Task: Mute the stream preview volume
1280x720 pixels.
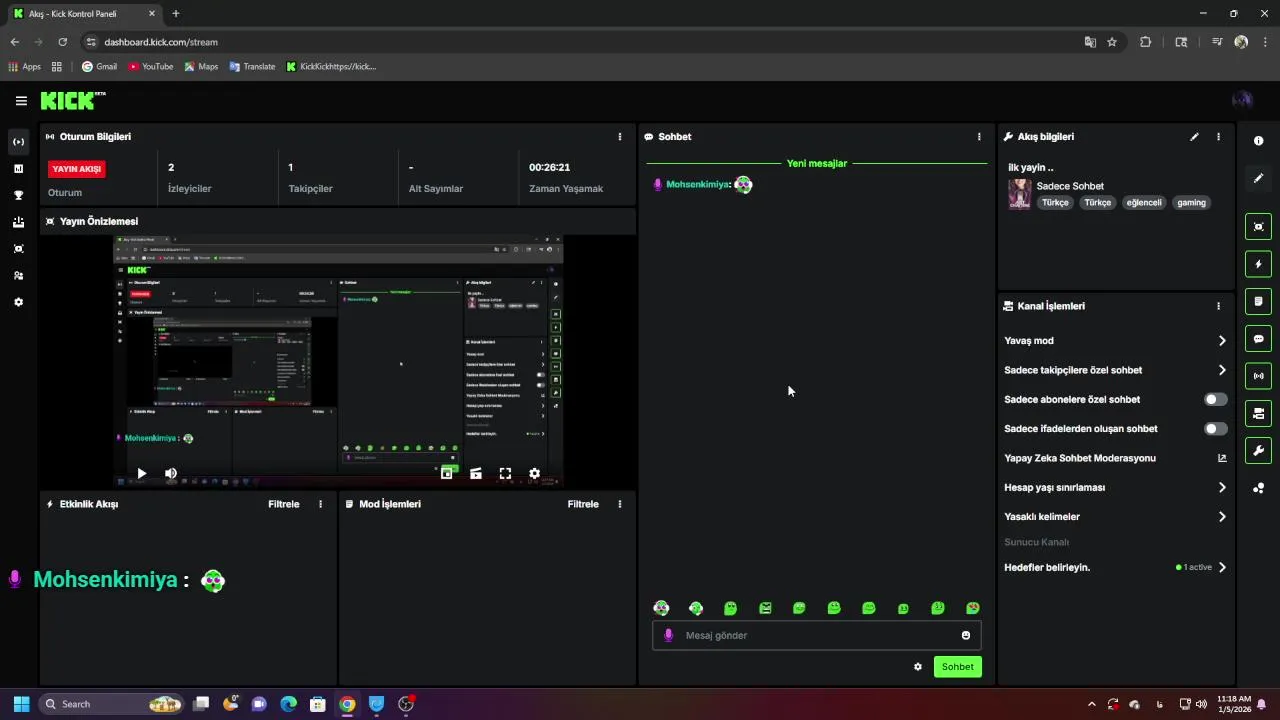Action: [171, 474]
